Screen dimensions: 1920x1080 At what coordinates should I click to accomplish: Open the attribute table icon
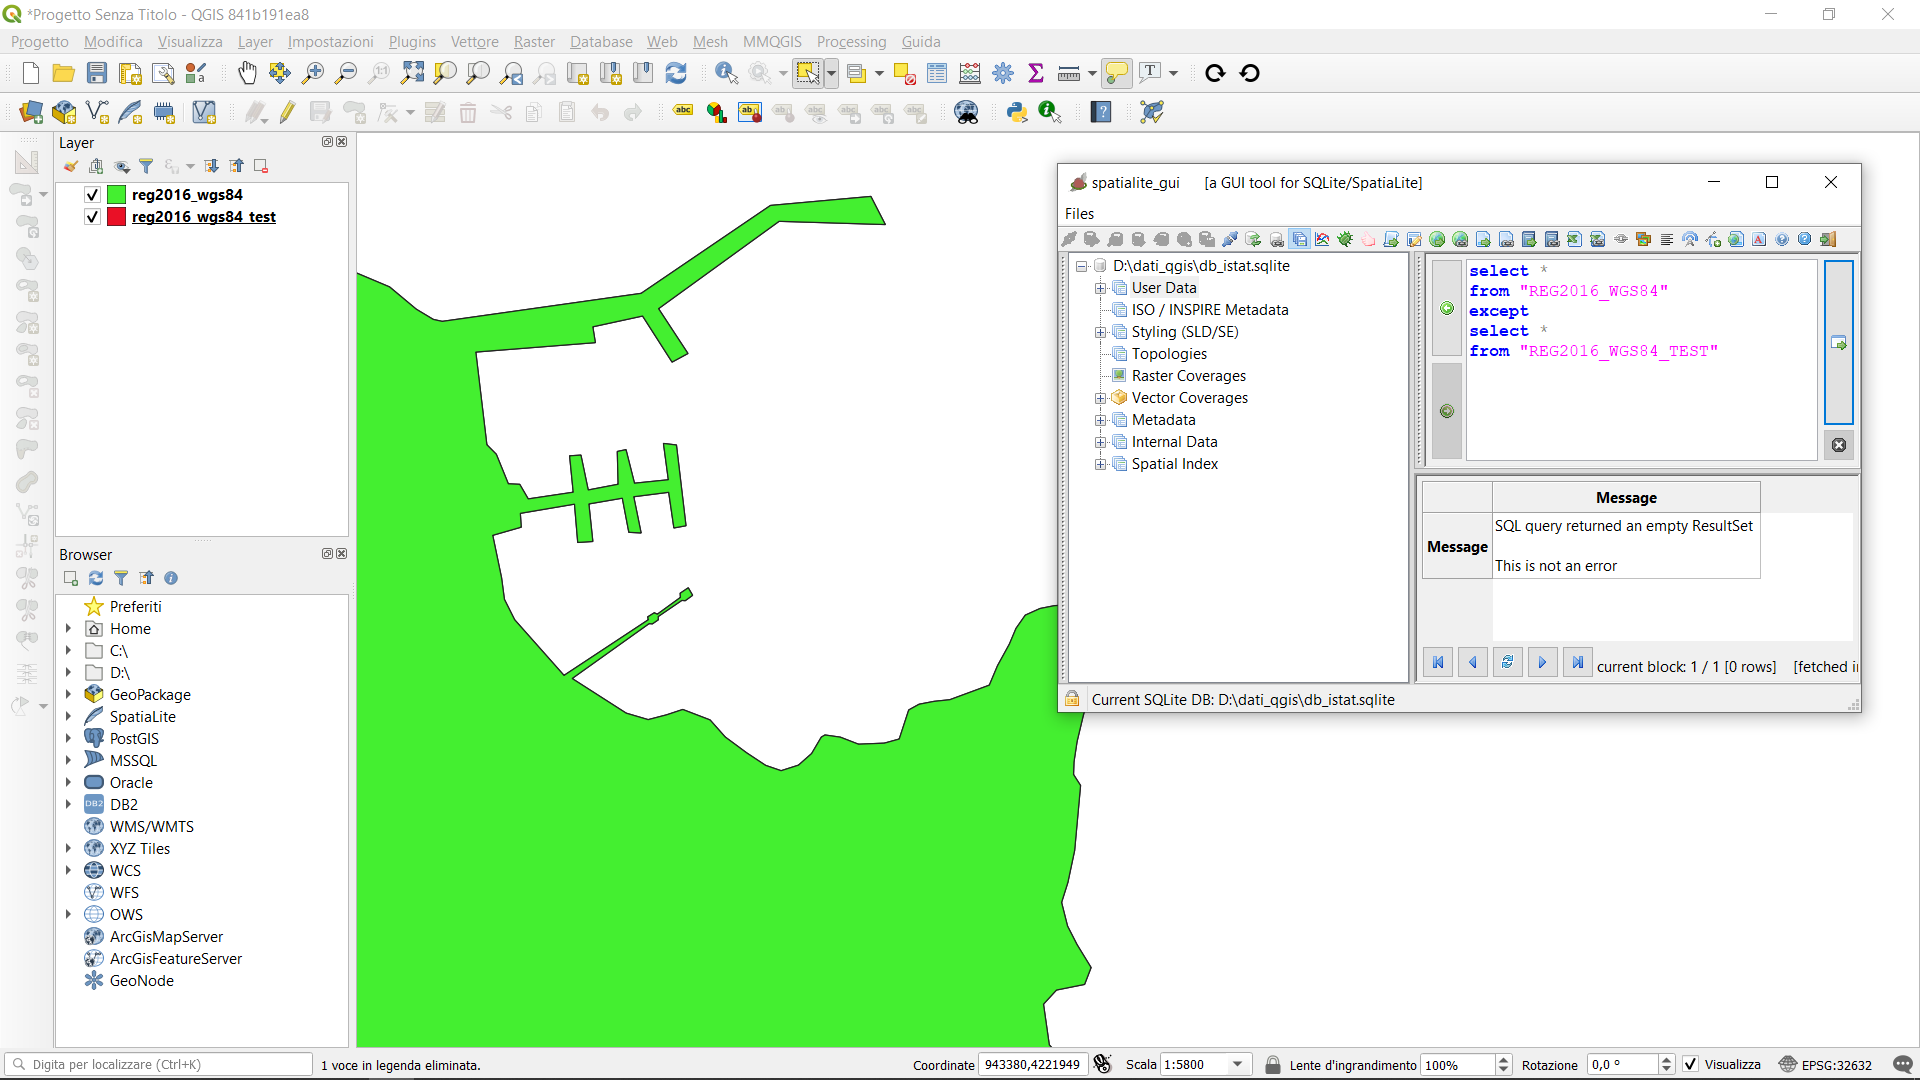pos(937,73)
